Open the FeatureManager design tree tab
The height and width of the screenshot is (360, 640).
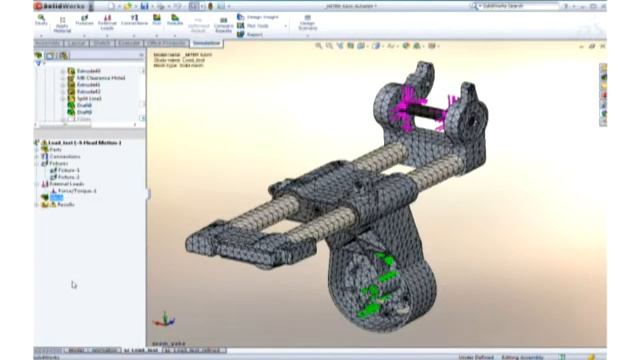(x=38, y=56)
